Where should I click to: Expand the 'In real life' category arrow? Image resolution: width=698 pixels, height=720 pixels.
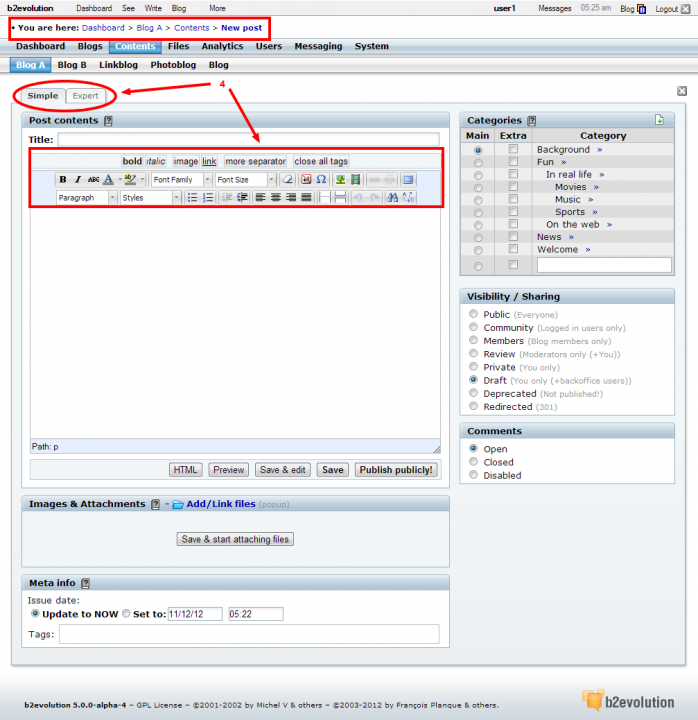click(602, 175)
